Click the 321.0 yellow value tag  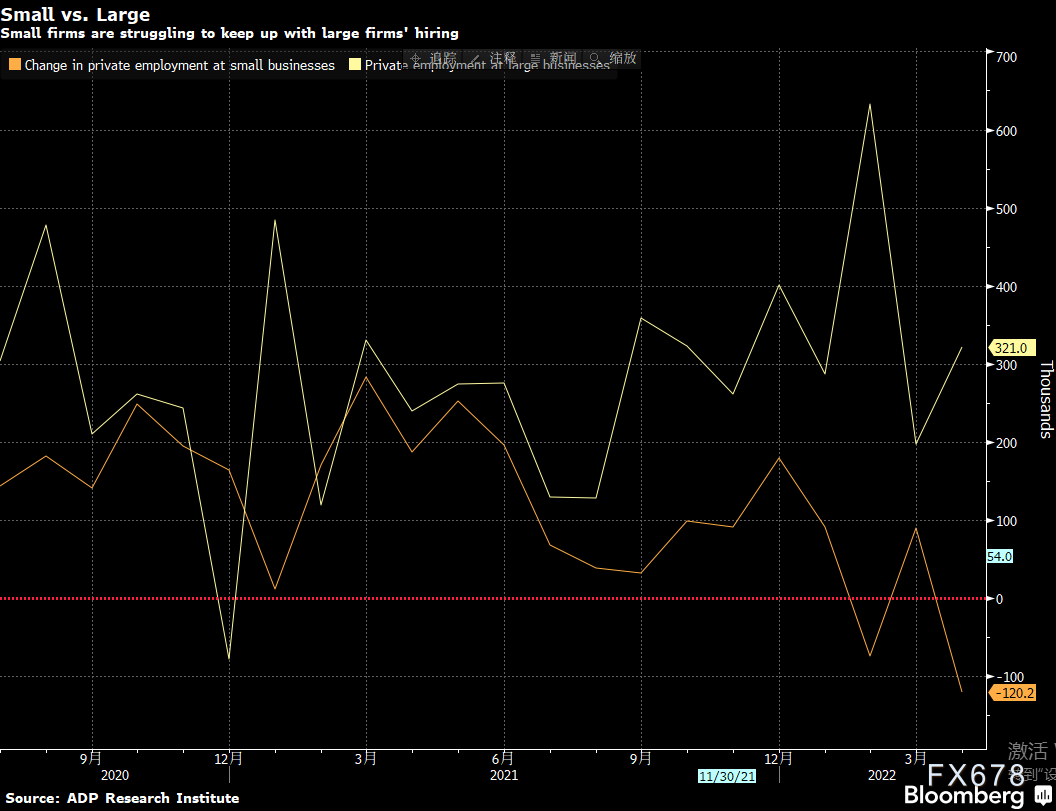1011,348
